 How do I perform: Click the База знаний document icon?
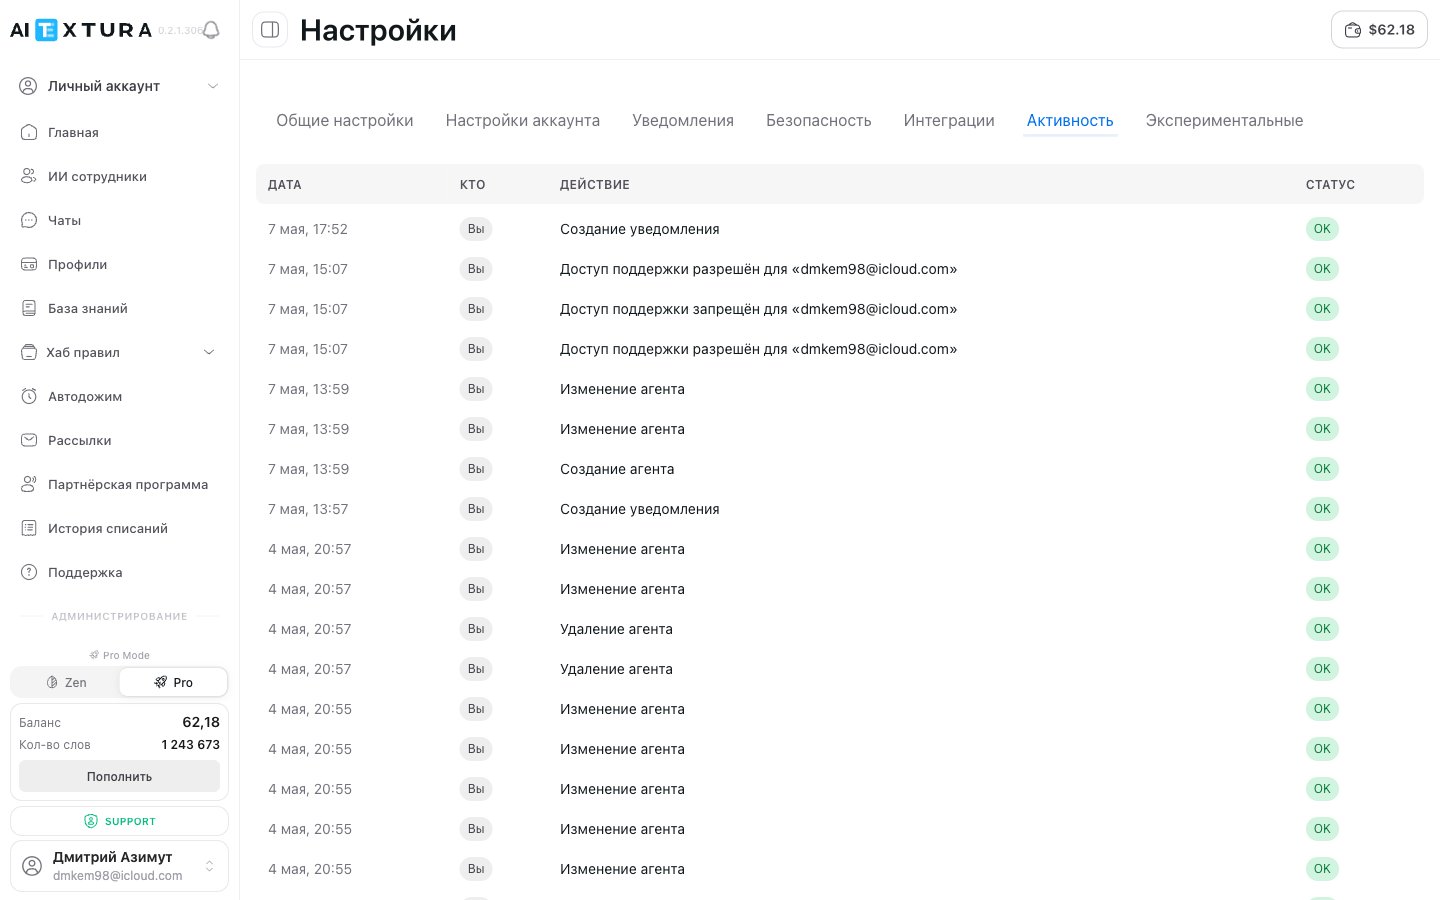[x=29, y=308]
